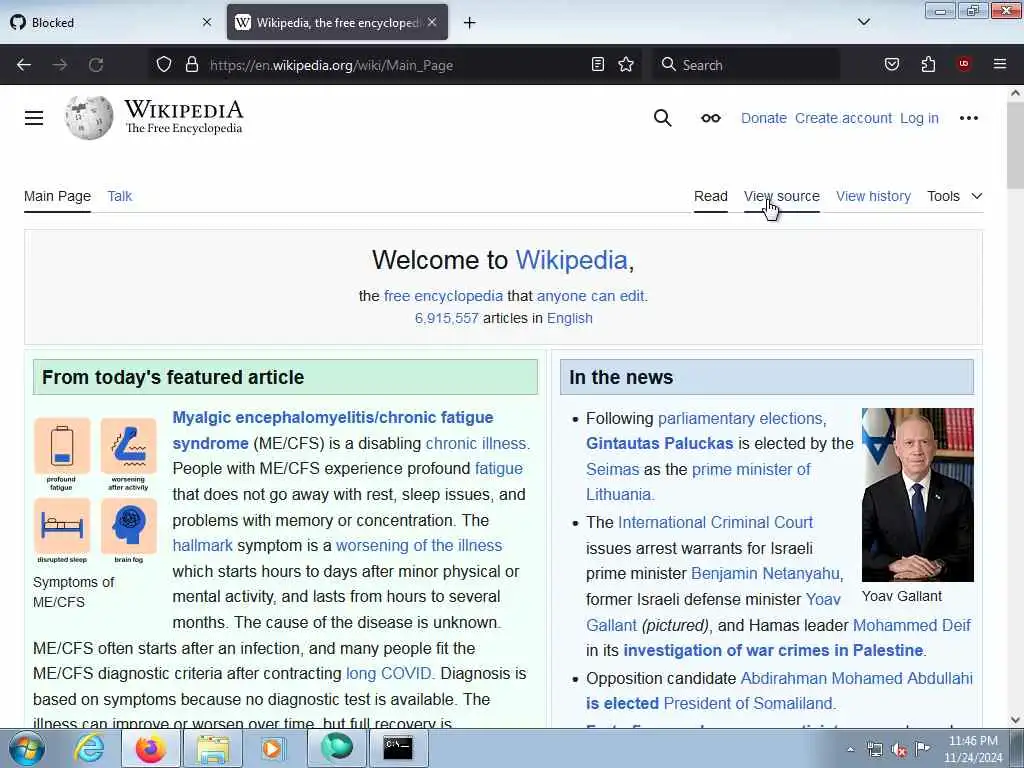The width and height of the screenshot is (1024, 768).
Task: View site security via the padlock icon
Action: (191, 65)
